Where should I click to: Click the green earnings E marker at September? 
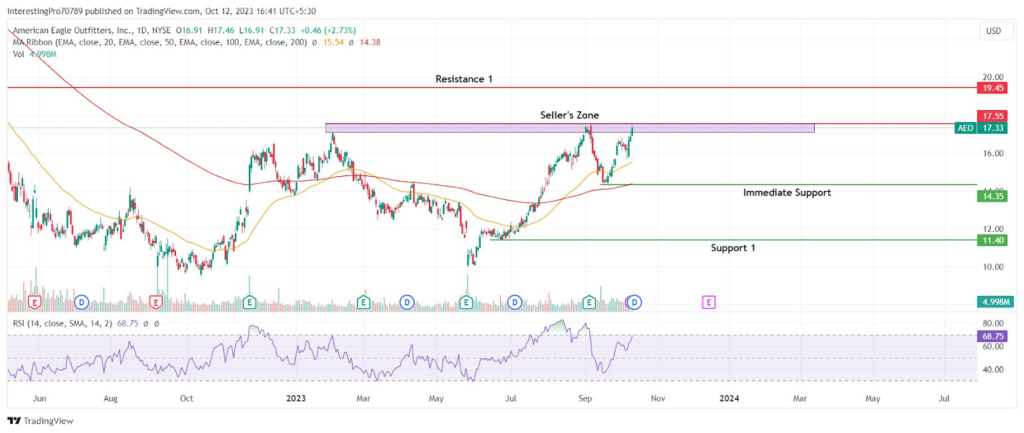click(x=589, y=302)
